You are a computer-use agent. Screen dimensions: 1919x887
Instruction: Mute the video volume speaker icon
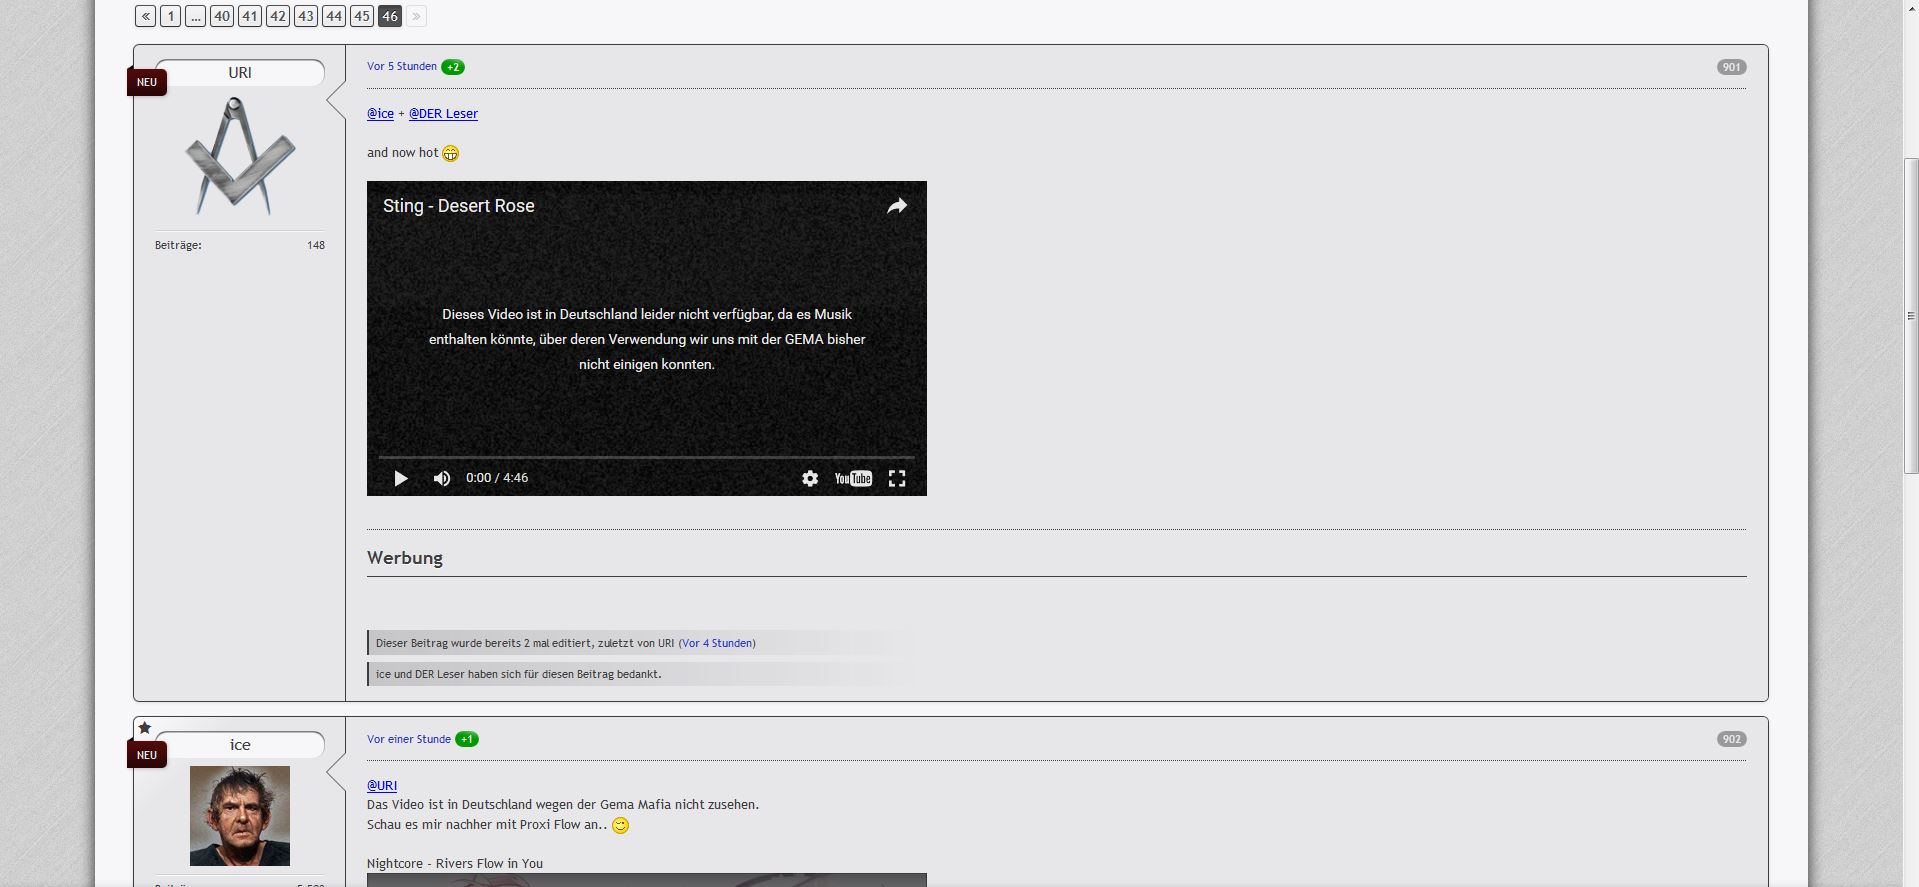[x=442, y=478]
